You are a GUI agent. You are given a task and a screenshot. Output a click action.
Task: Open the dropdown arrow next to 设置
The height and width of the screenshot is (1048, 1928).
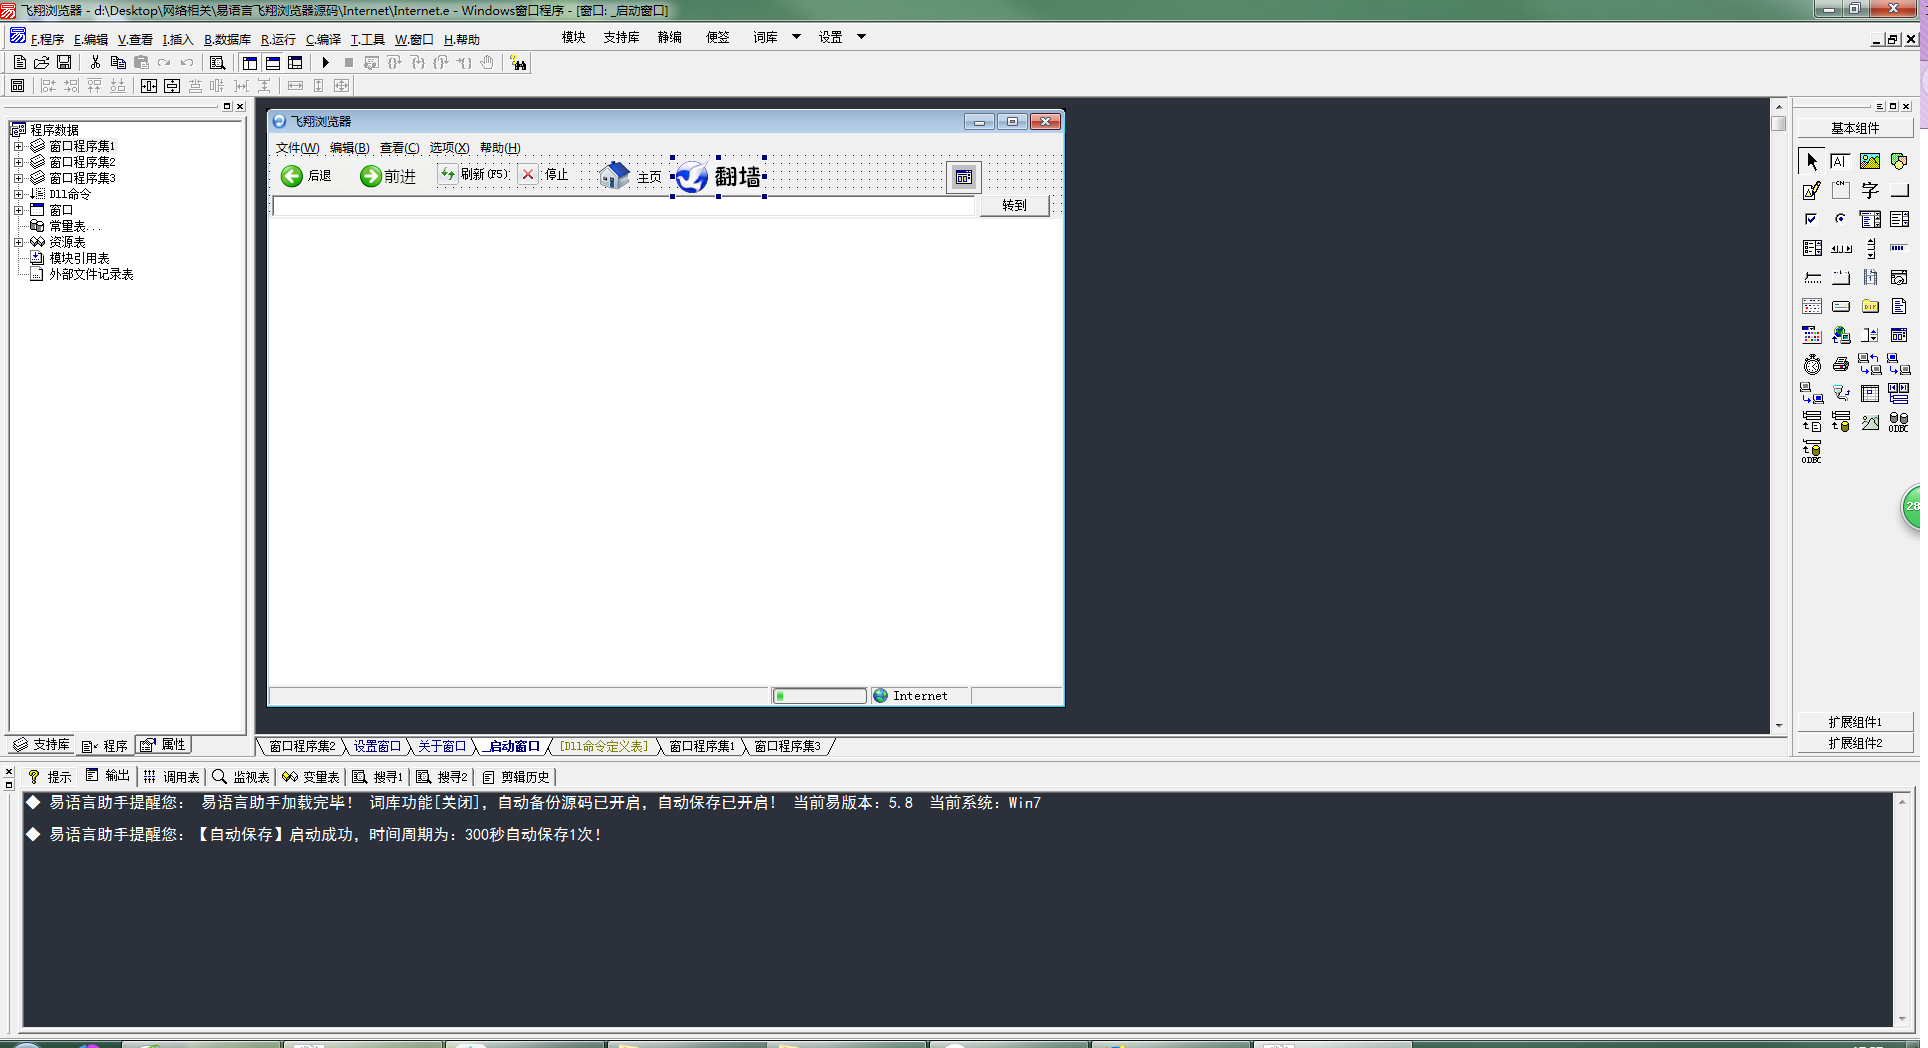point(861,37)
